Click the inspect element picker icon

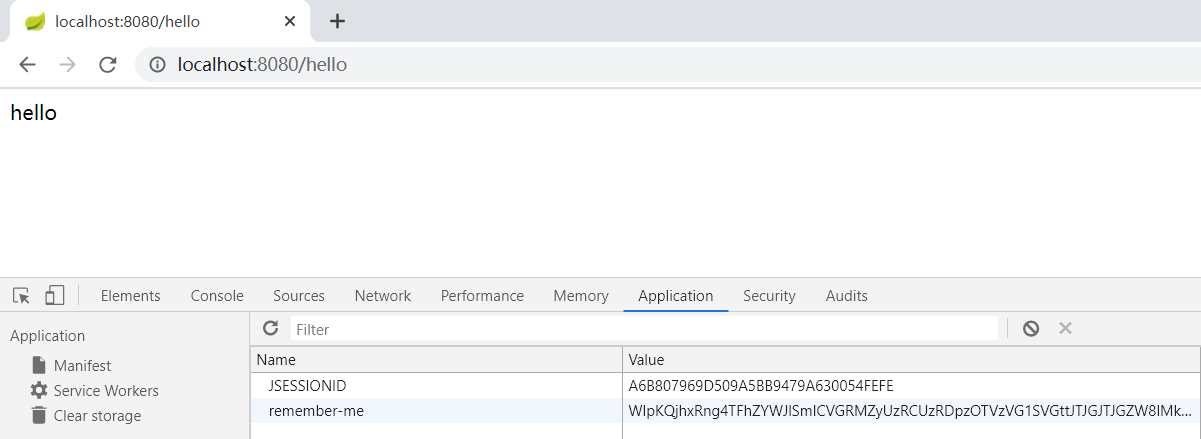[x=21, y=295]
